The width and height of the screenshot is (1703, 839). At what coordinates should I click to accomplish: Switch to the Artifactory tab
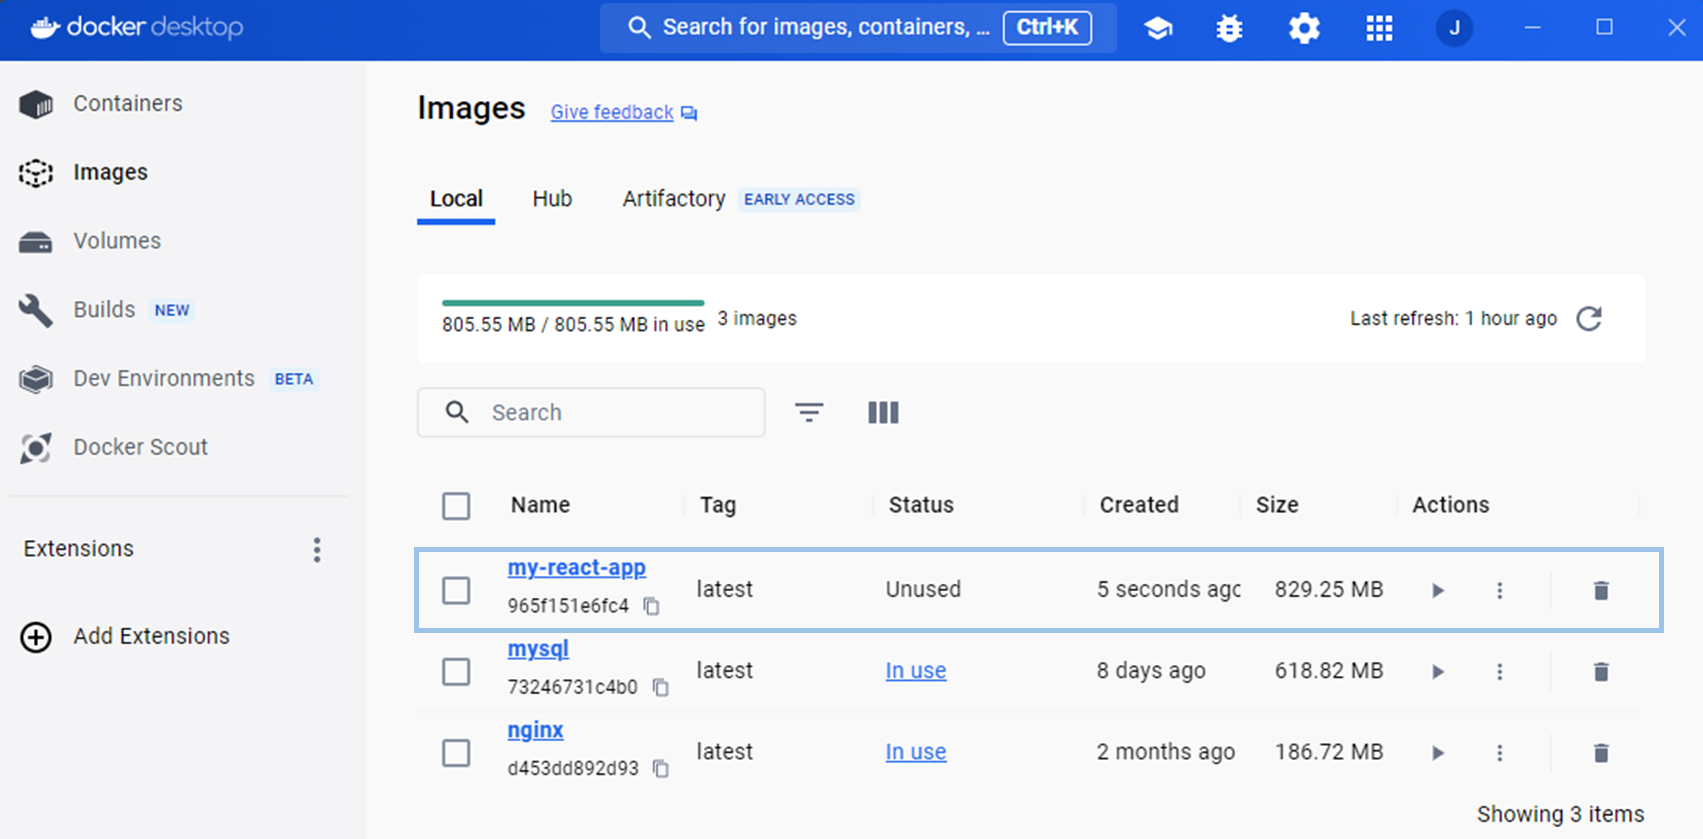click(674, 199)
